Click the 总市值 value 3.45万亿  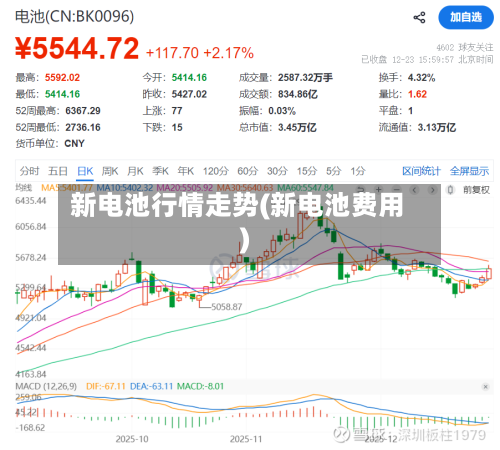(297, 127)
